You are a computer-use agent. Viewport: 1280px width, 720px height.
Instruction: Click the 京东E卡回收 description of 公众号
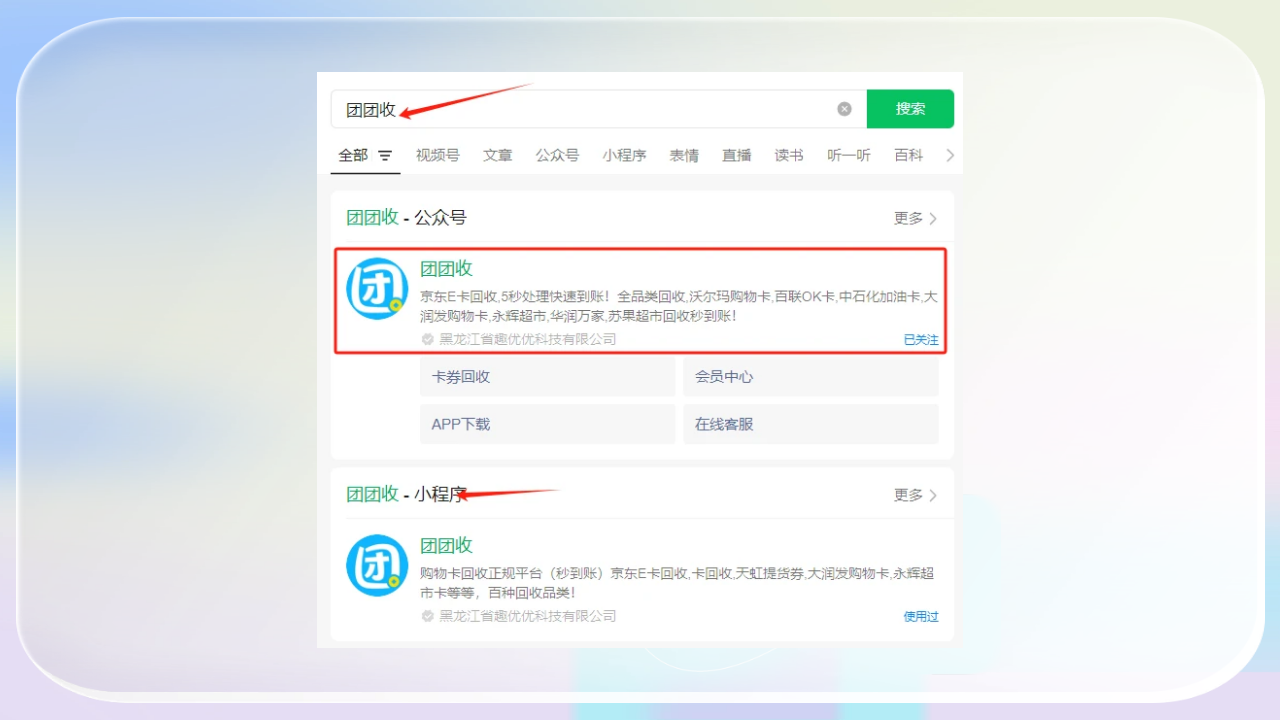679,306
